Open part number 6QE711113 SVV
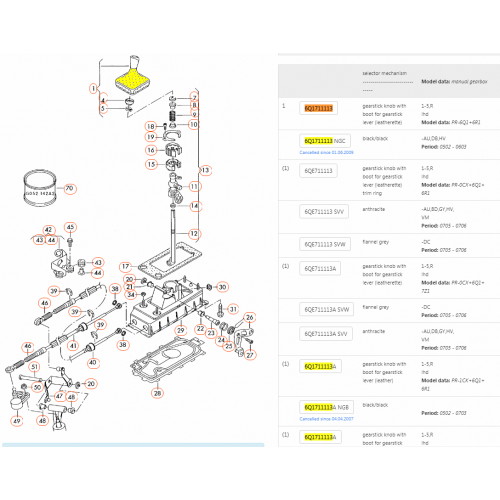Screen dimensions: 500x500 click(324, 212)
